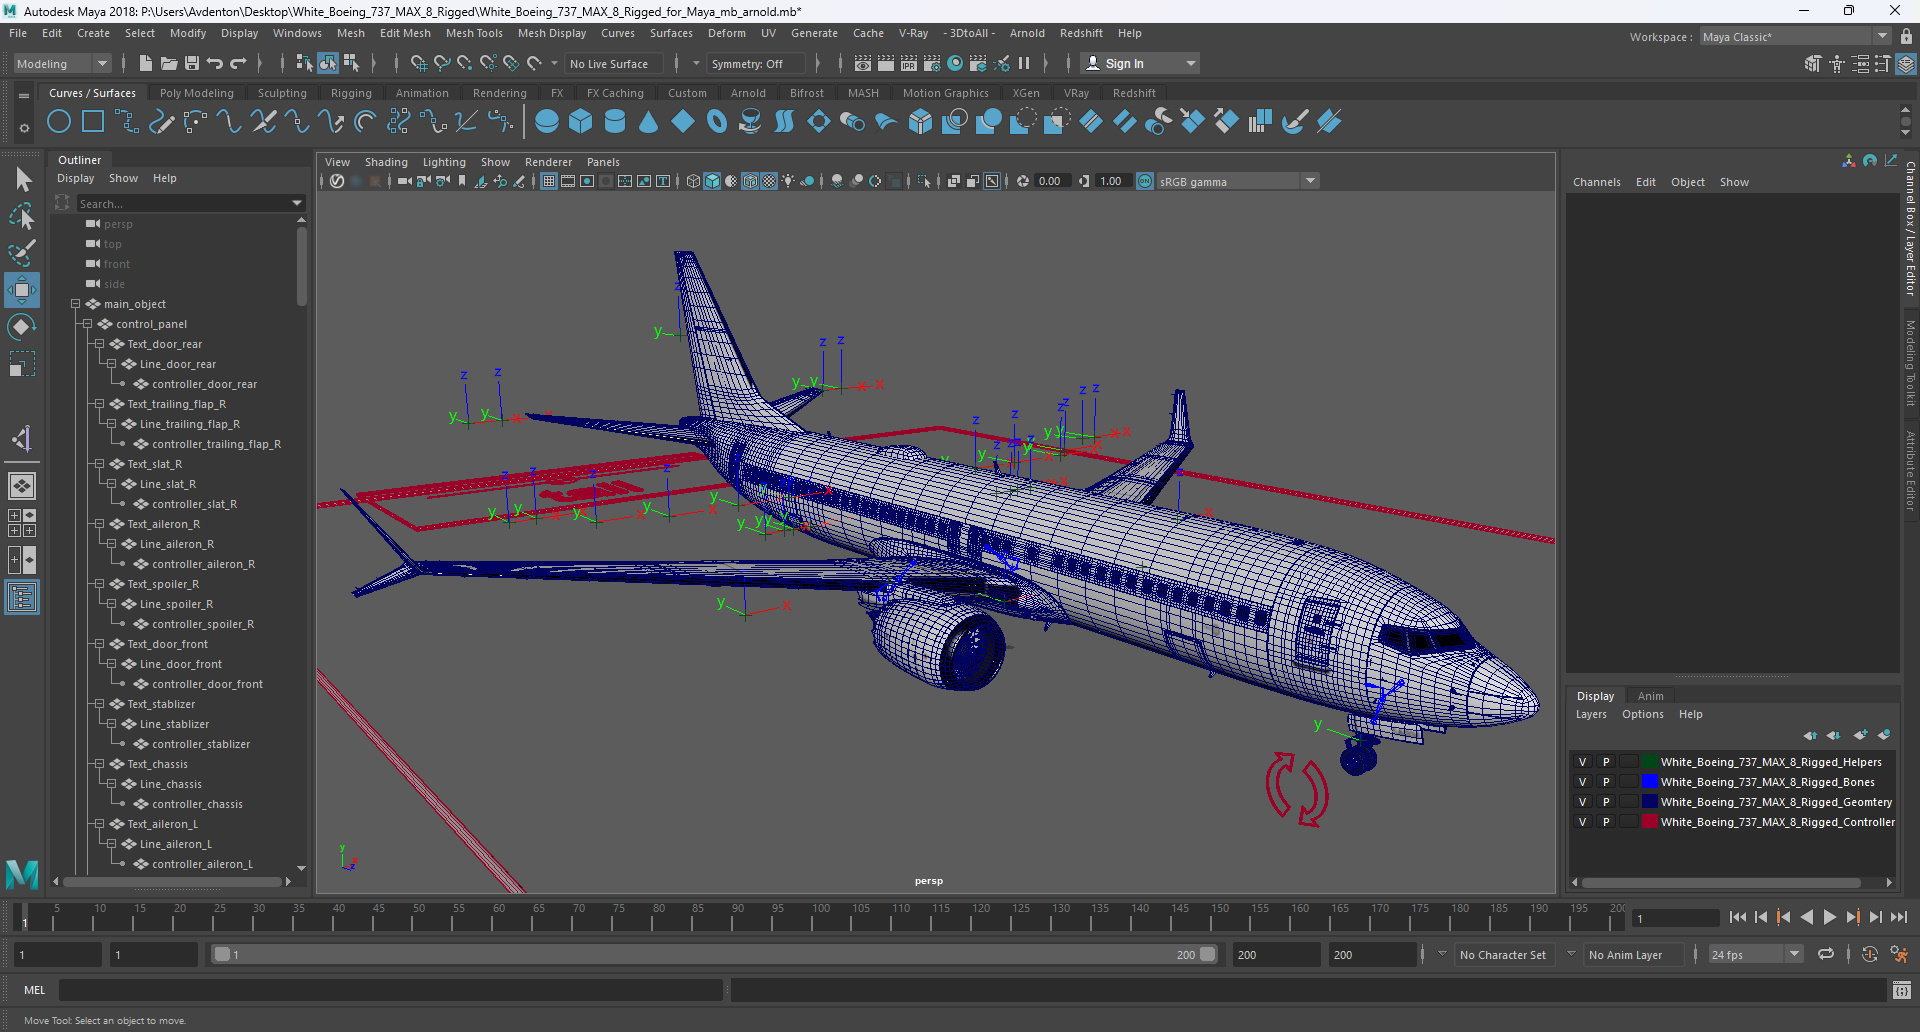Image resolution: width=1920 pixels, height=1032 pixels.
Task: Activate the Lasso select tool
Action: click(22, 216)
